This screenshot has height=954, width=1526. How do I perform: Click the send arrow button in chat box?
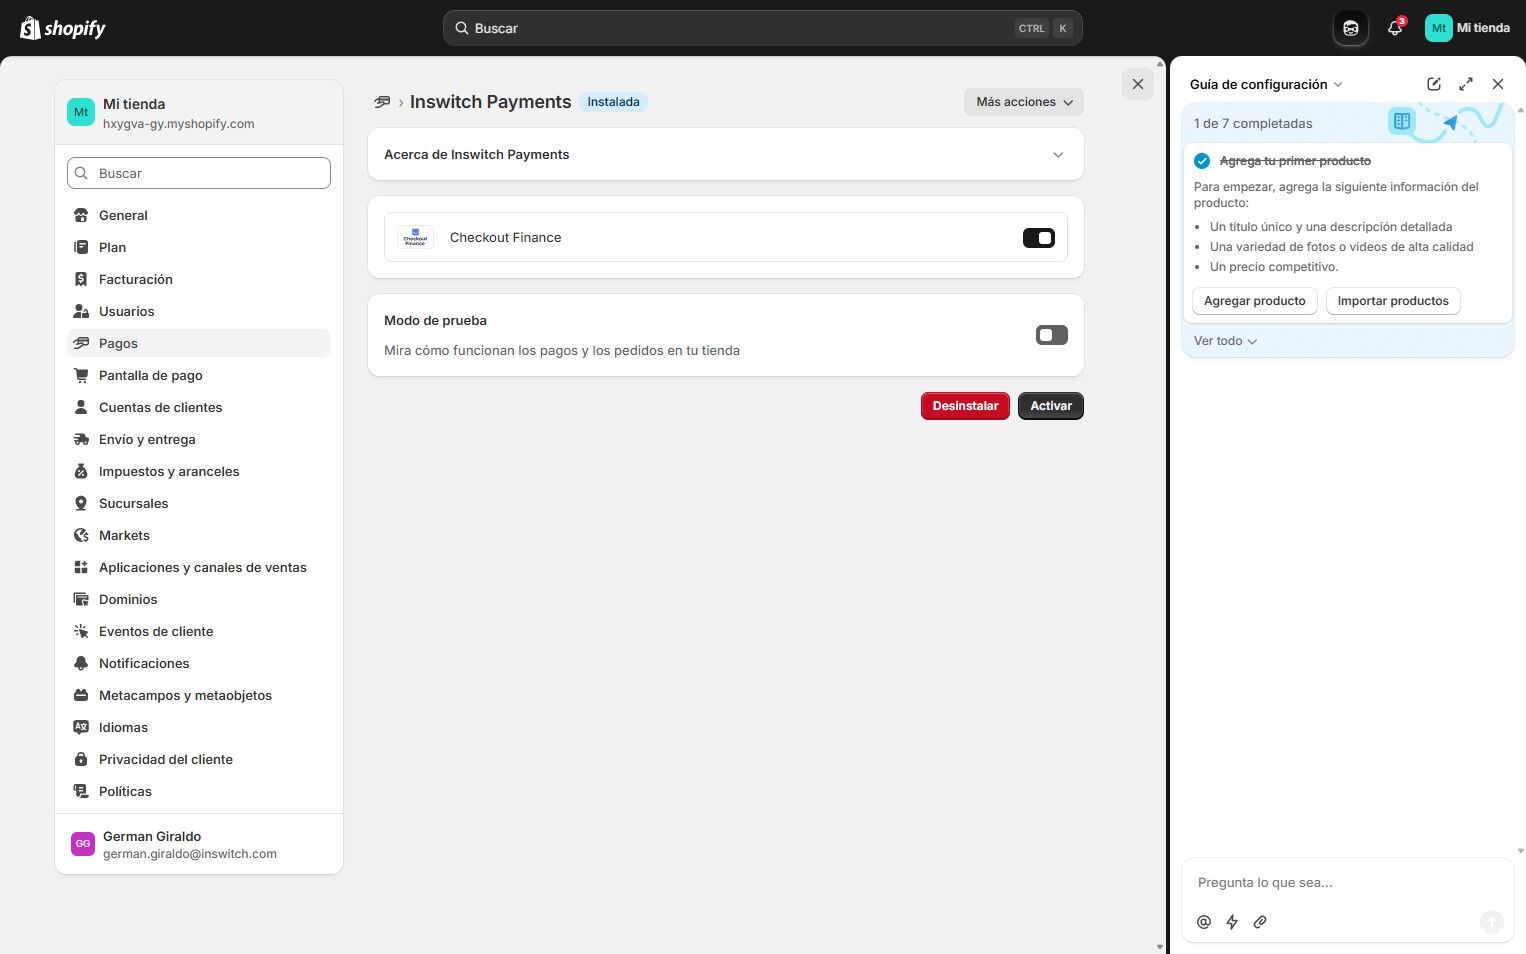1491,922
